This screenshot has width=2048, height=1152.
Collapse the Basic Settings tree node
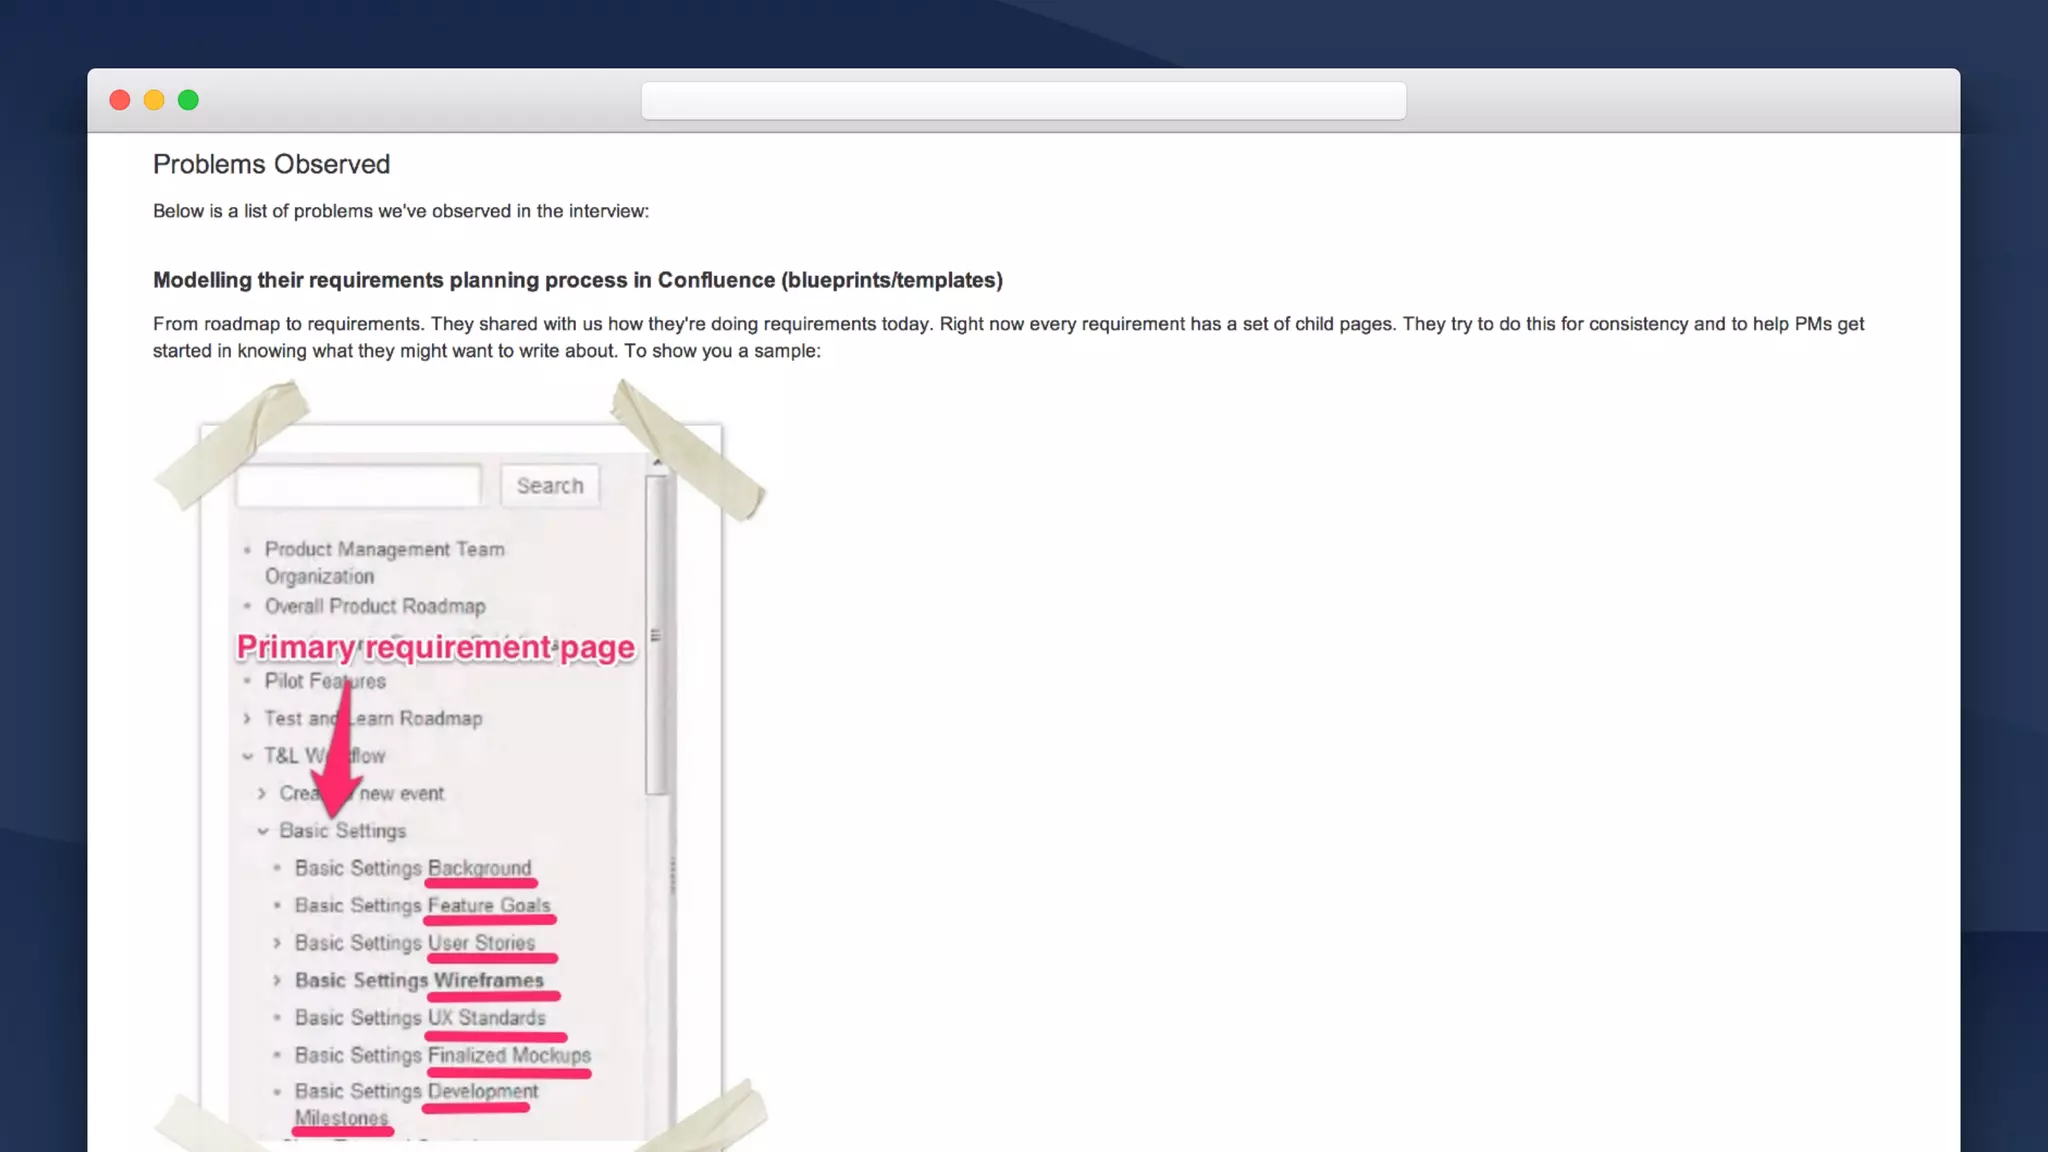[263, 831]
